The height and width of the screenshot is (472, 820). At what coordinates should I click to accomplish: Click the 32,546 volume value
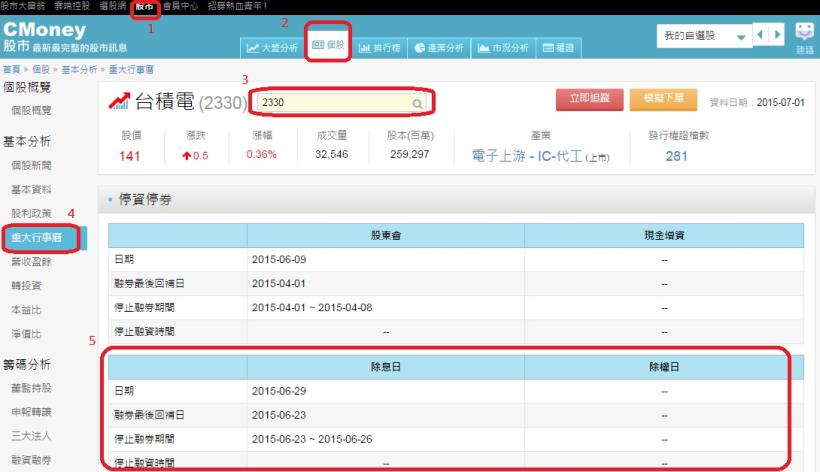coord(332,154)
